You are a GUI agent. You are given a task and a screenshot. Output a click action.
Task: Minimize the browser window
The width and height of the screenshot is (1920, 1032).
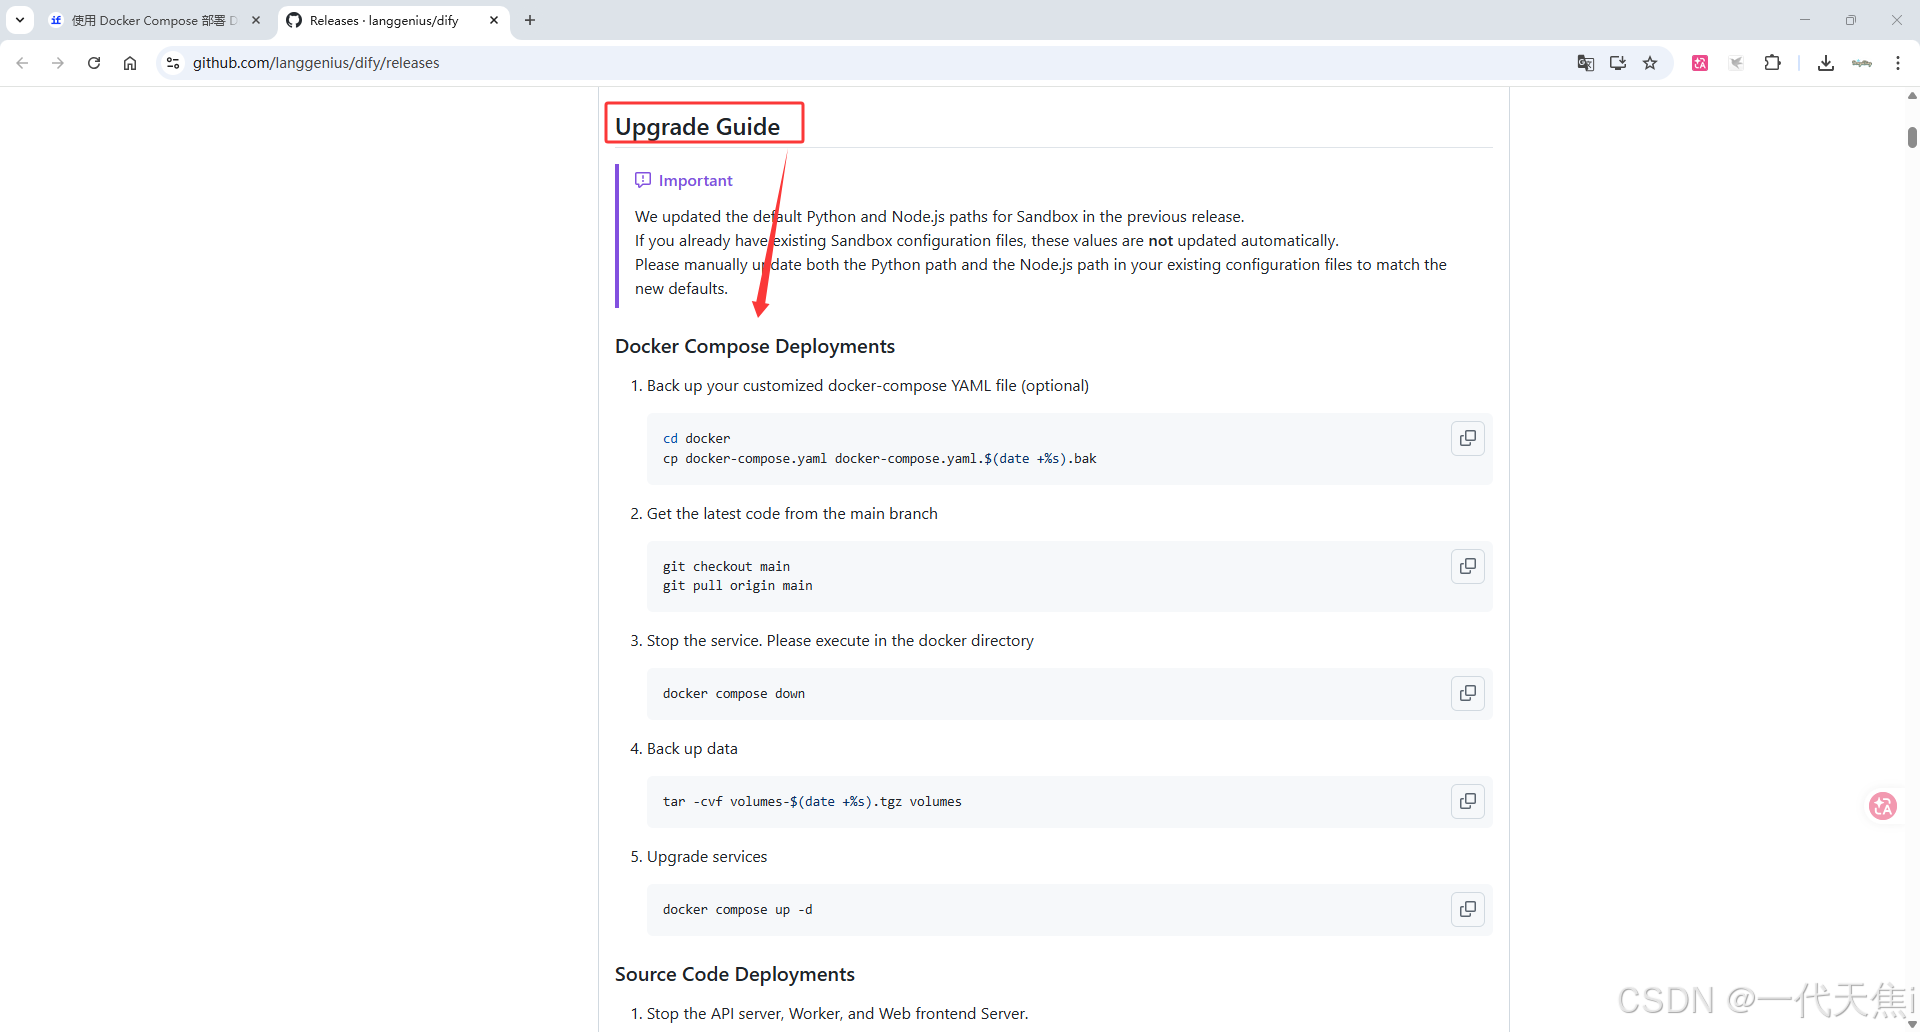[x=1805, y=20]
